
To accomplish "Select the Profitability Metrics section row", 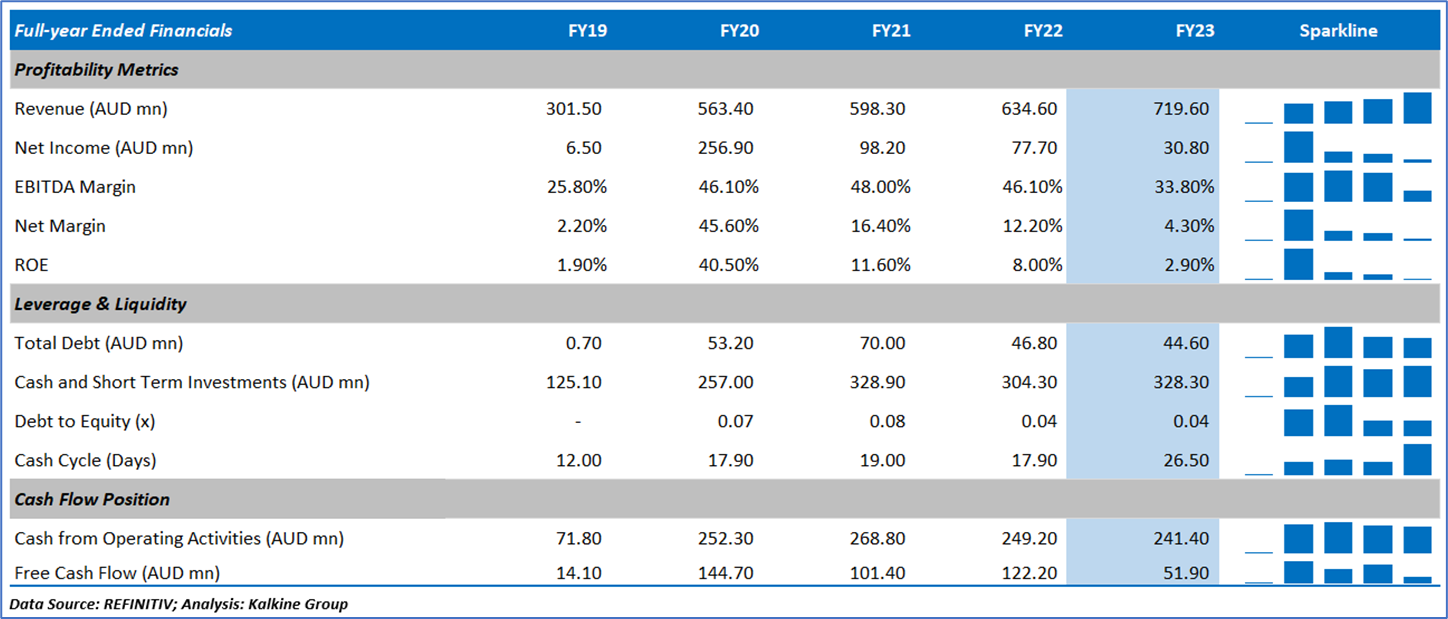I will tap(97, 70).
